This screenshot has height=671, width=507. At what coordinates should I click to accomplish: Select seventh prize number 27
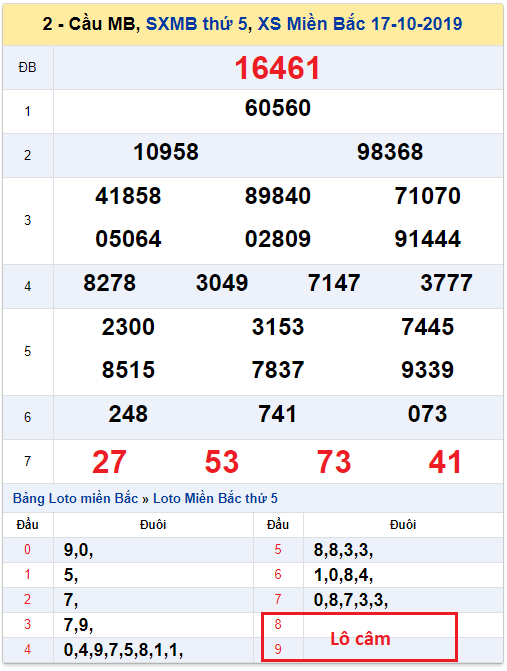click(x=110, y=462)
